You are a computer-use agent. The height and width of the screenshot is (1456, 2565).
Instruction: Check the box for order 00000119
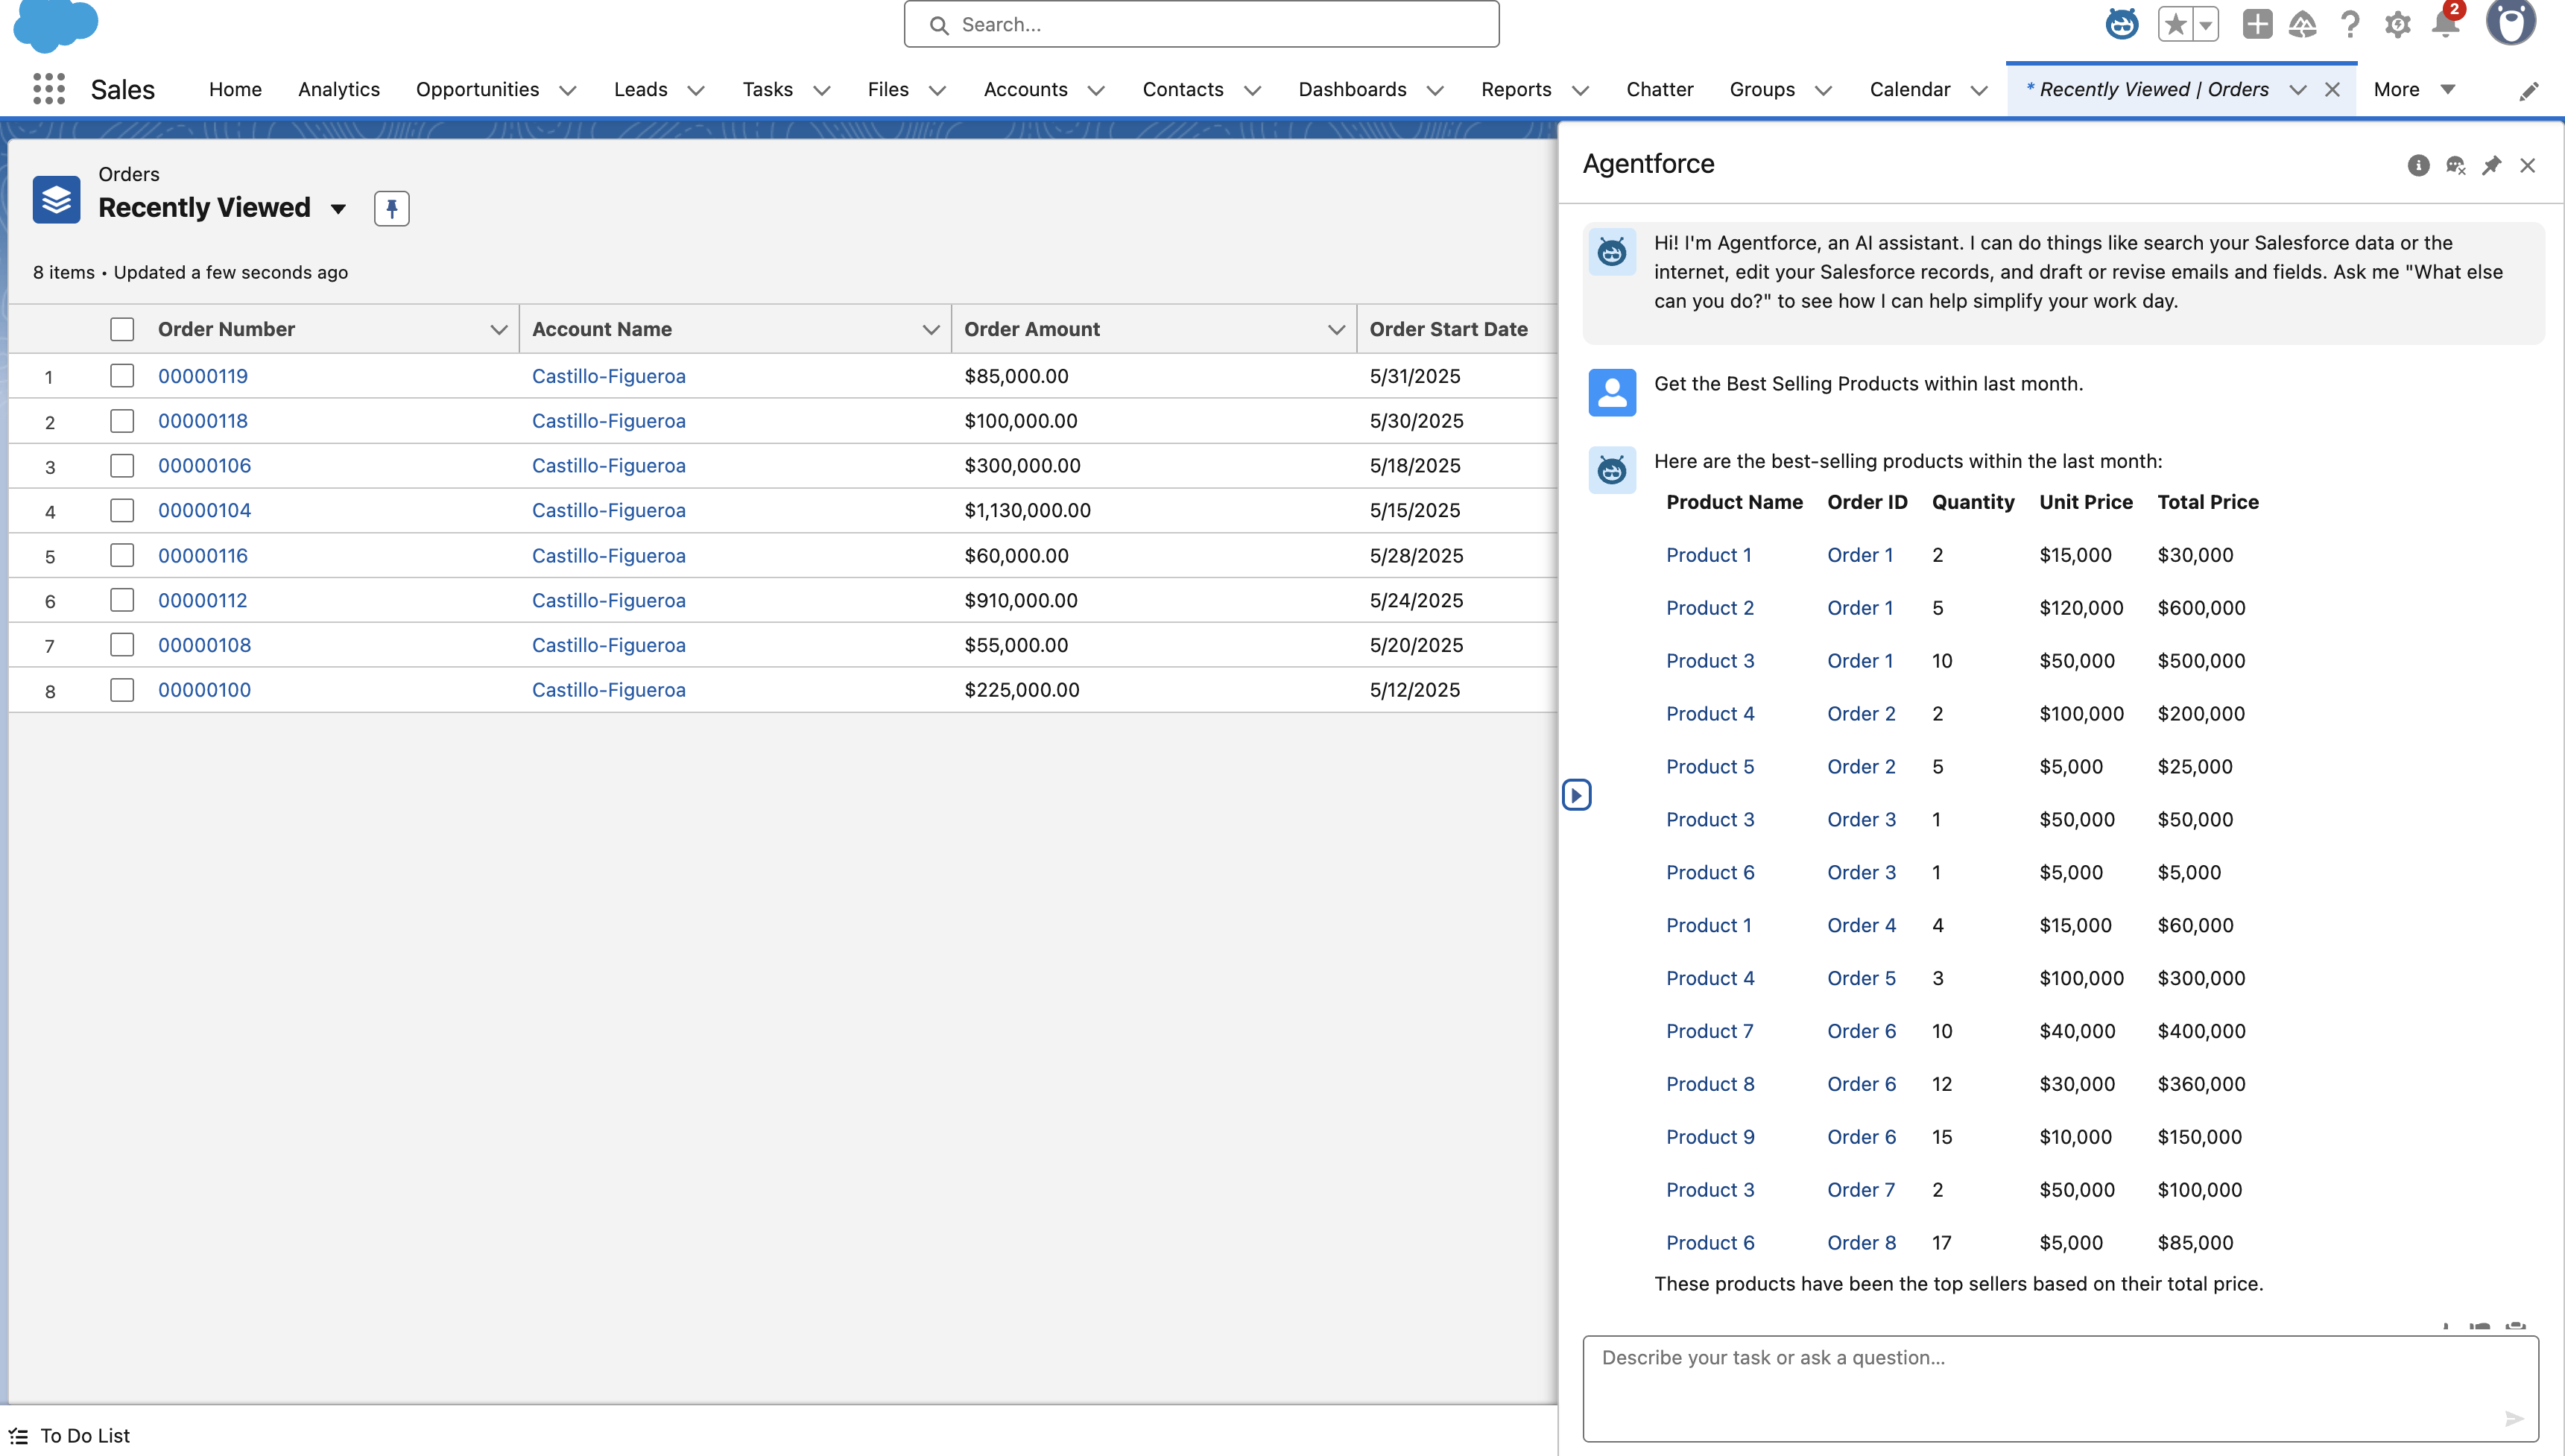tap(122, 376)
